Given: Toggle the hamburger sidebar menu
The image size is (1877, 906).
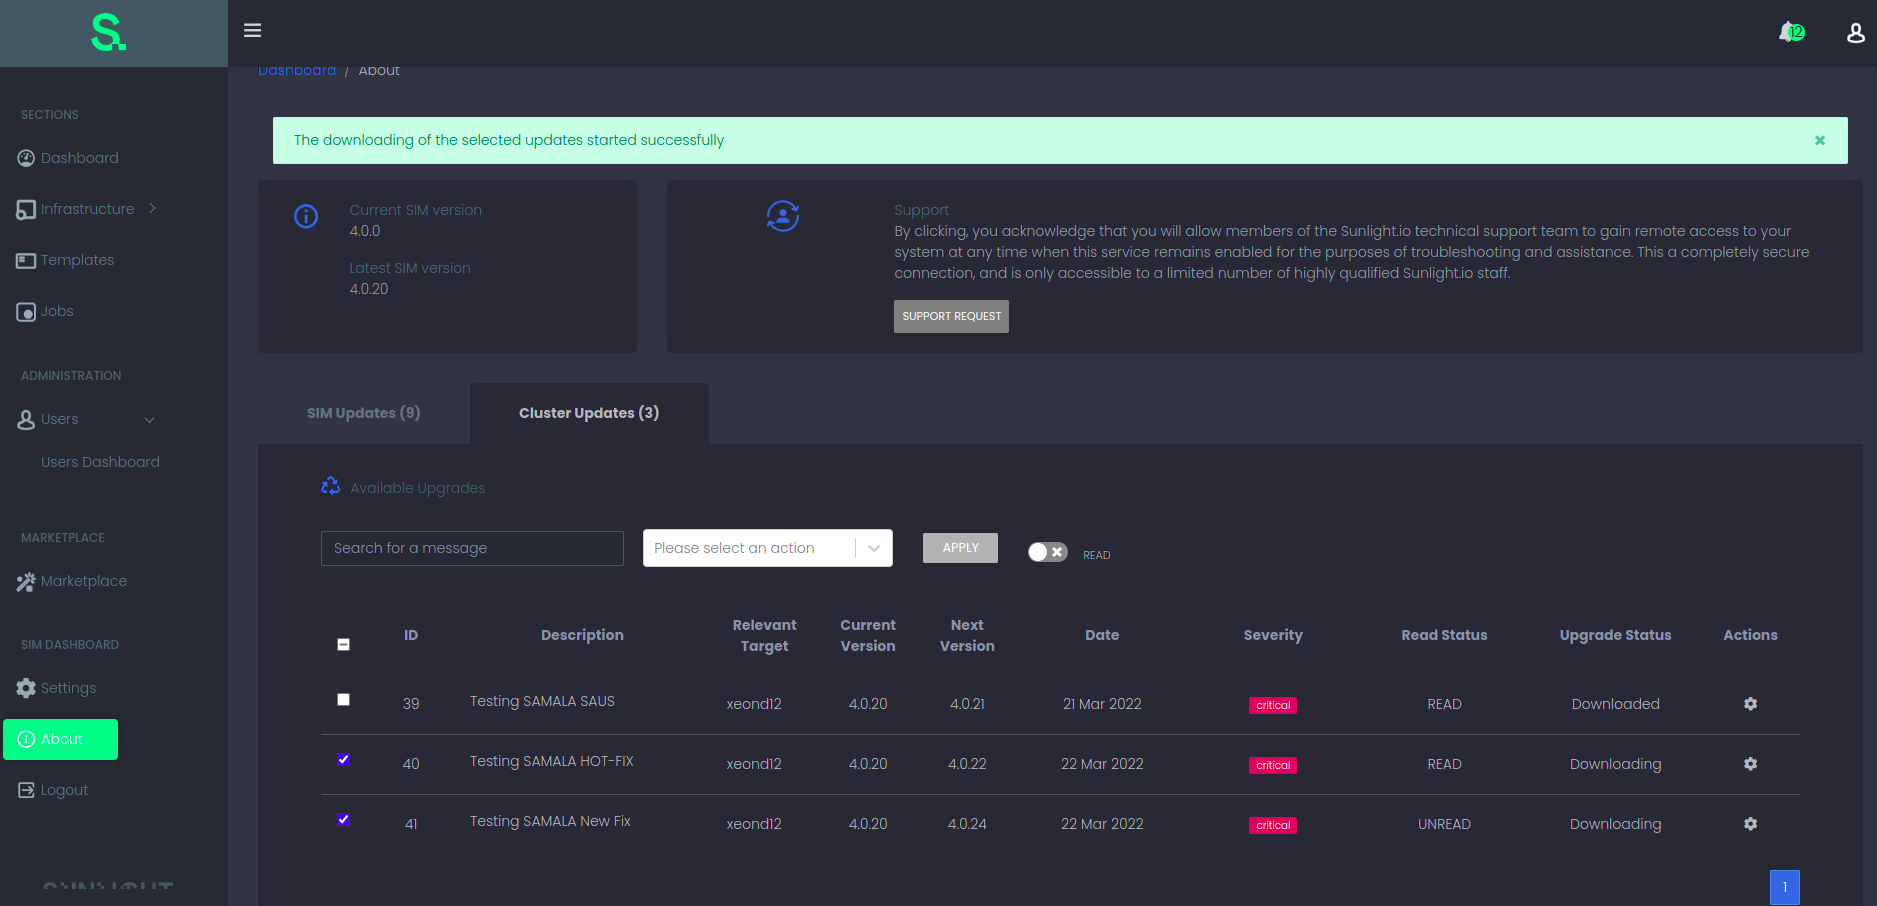Looking at the screenshot, I should [x=253, y=30].
